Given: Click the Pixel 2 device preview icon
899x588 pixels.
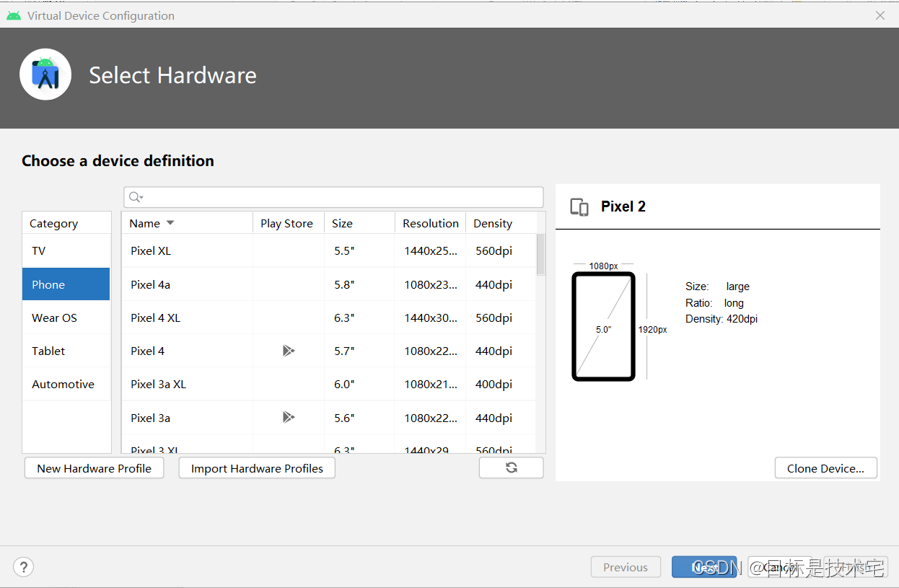Looking at the screenshot, I should (579, 207).
